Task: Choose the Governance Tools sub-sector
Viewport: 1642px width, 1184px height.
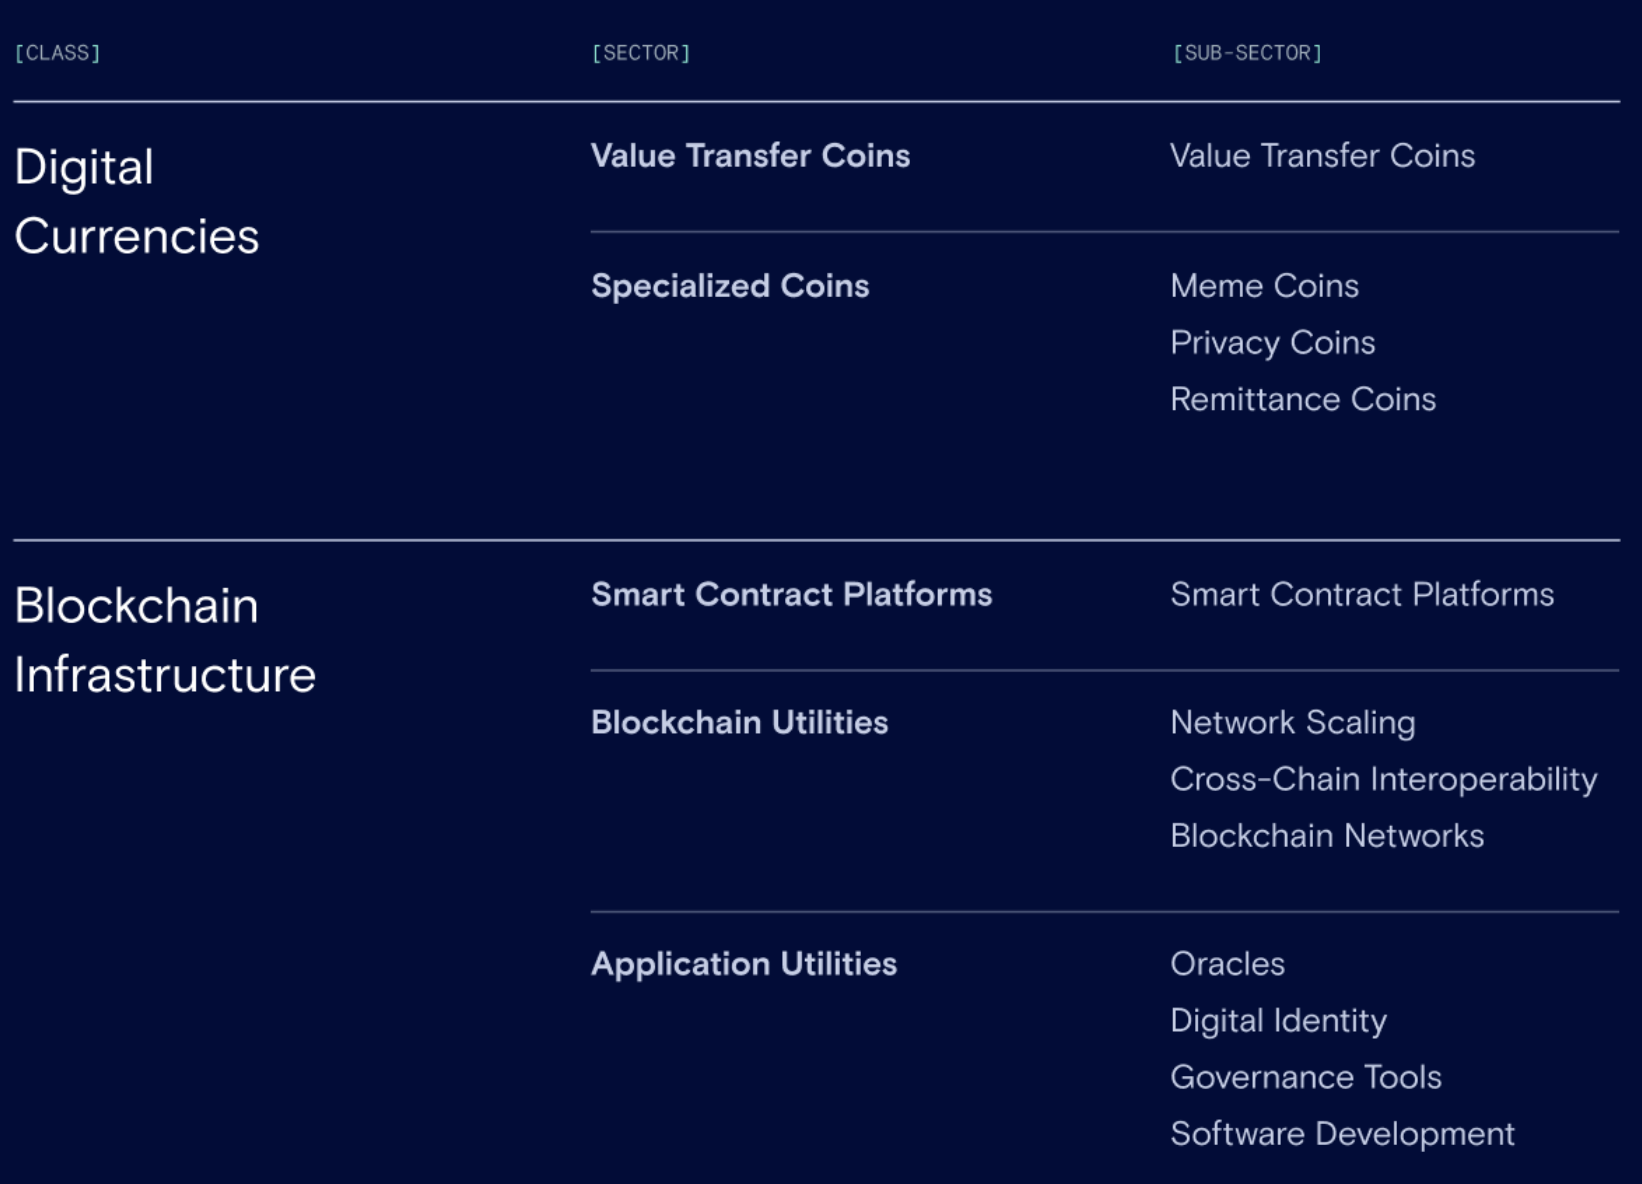Action: [x=1305, y=1077]
